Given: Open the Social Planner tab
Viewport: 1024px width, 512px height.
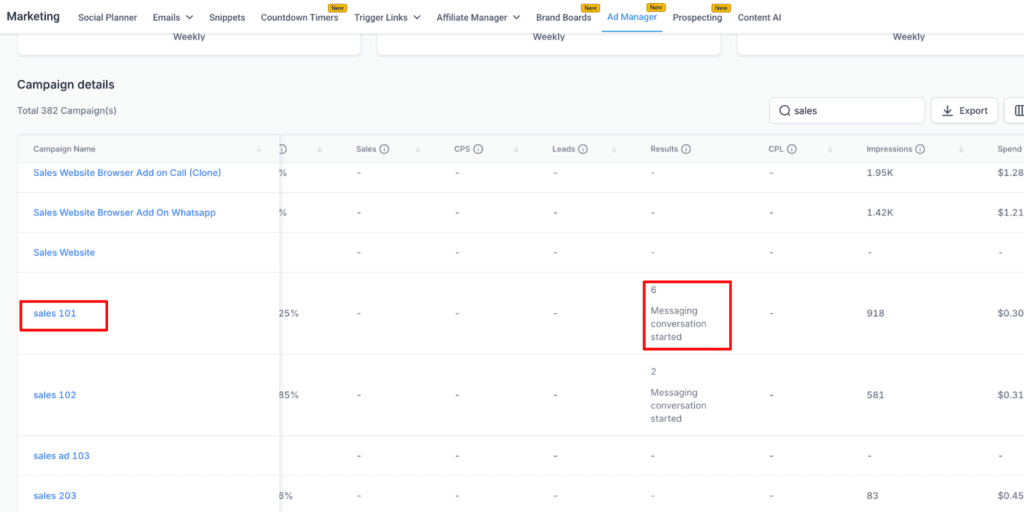Looking at the screenshot, I should (107, 18).
